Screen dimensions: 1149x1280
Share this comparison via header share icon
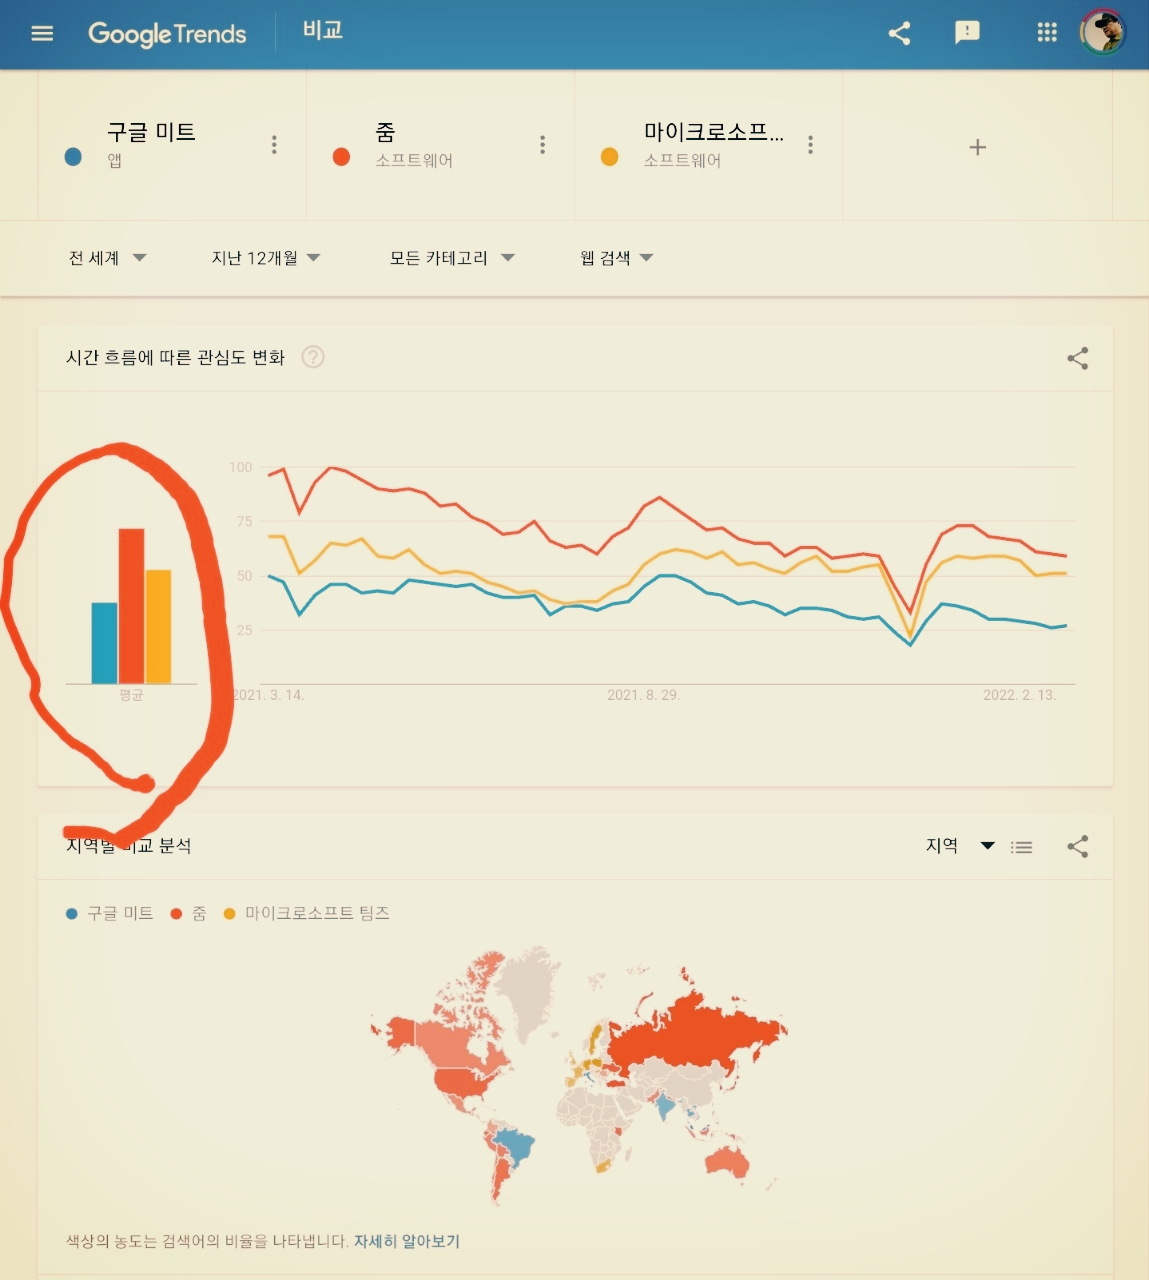click(899, 33)
